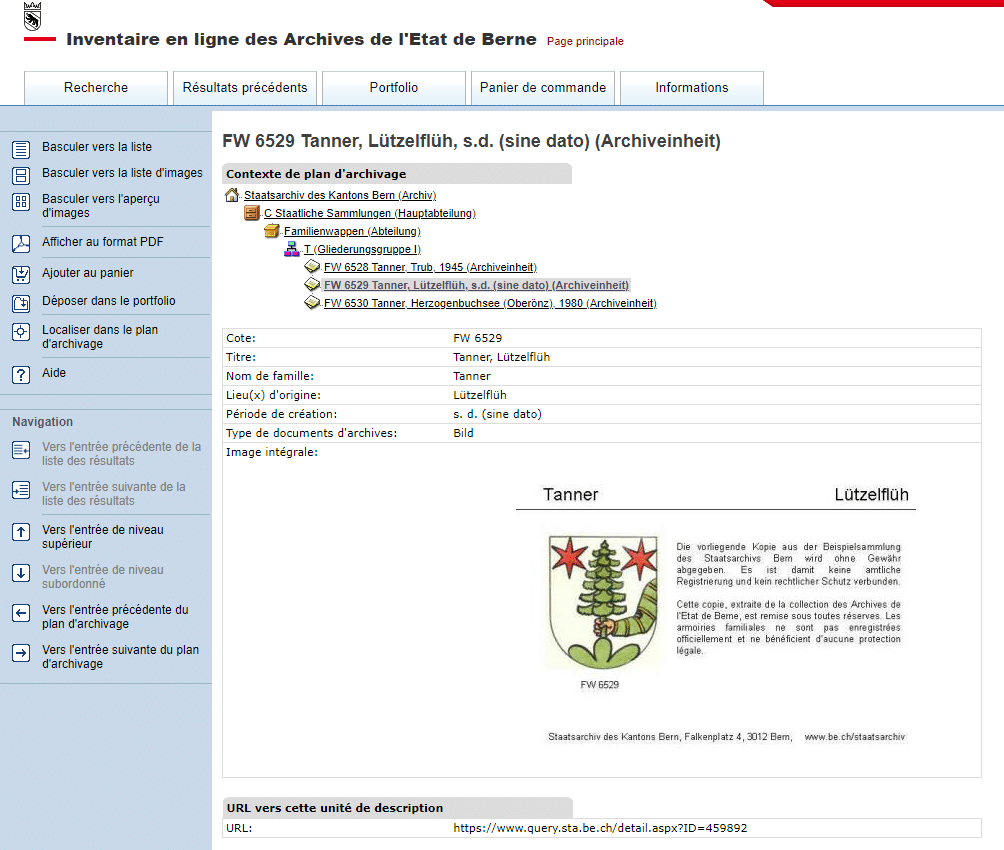Click the Titre value 'Tanner, Lützelflüh'
The image size is (1004, 850).
pos(501,357)
